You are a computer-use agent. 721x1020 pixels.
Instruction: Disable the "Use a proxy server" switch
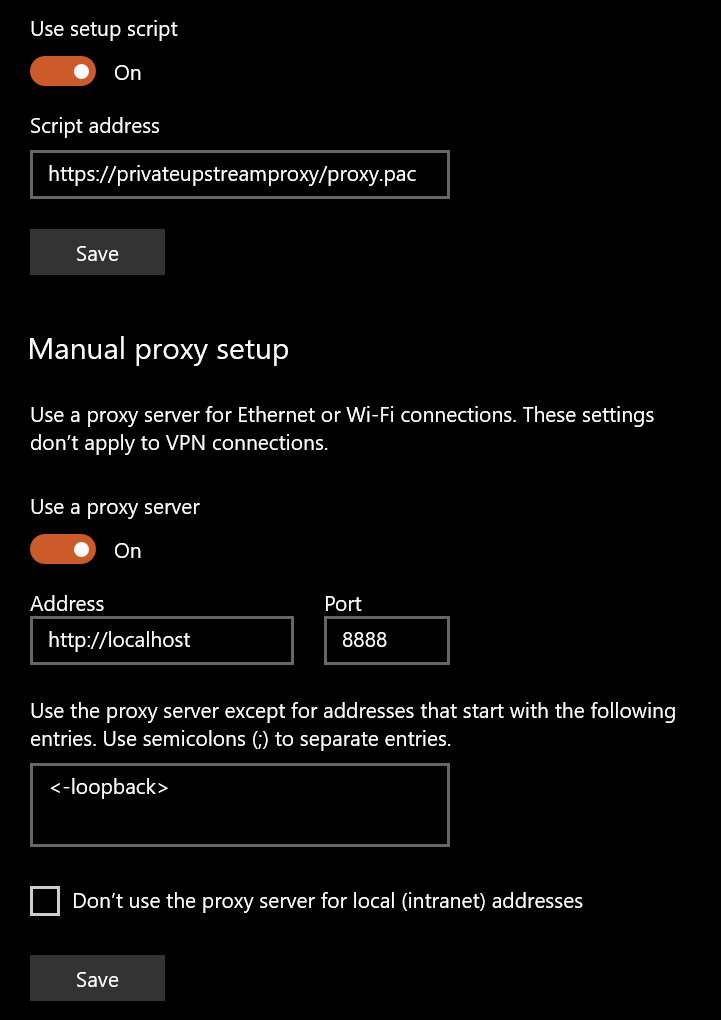[62, 549]
